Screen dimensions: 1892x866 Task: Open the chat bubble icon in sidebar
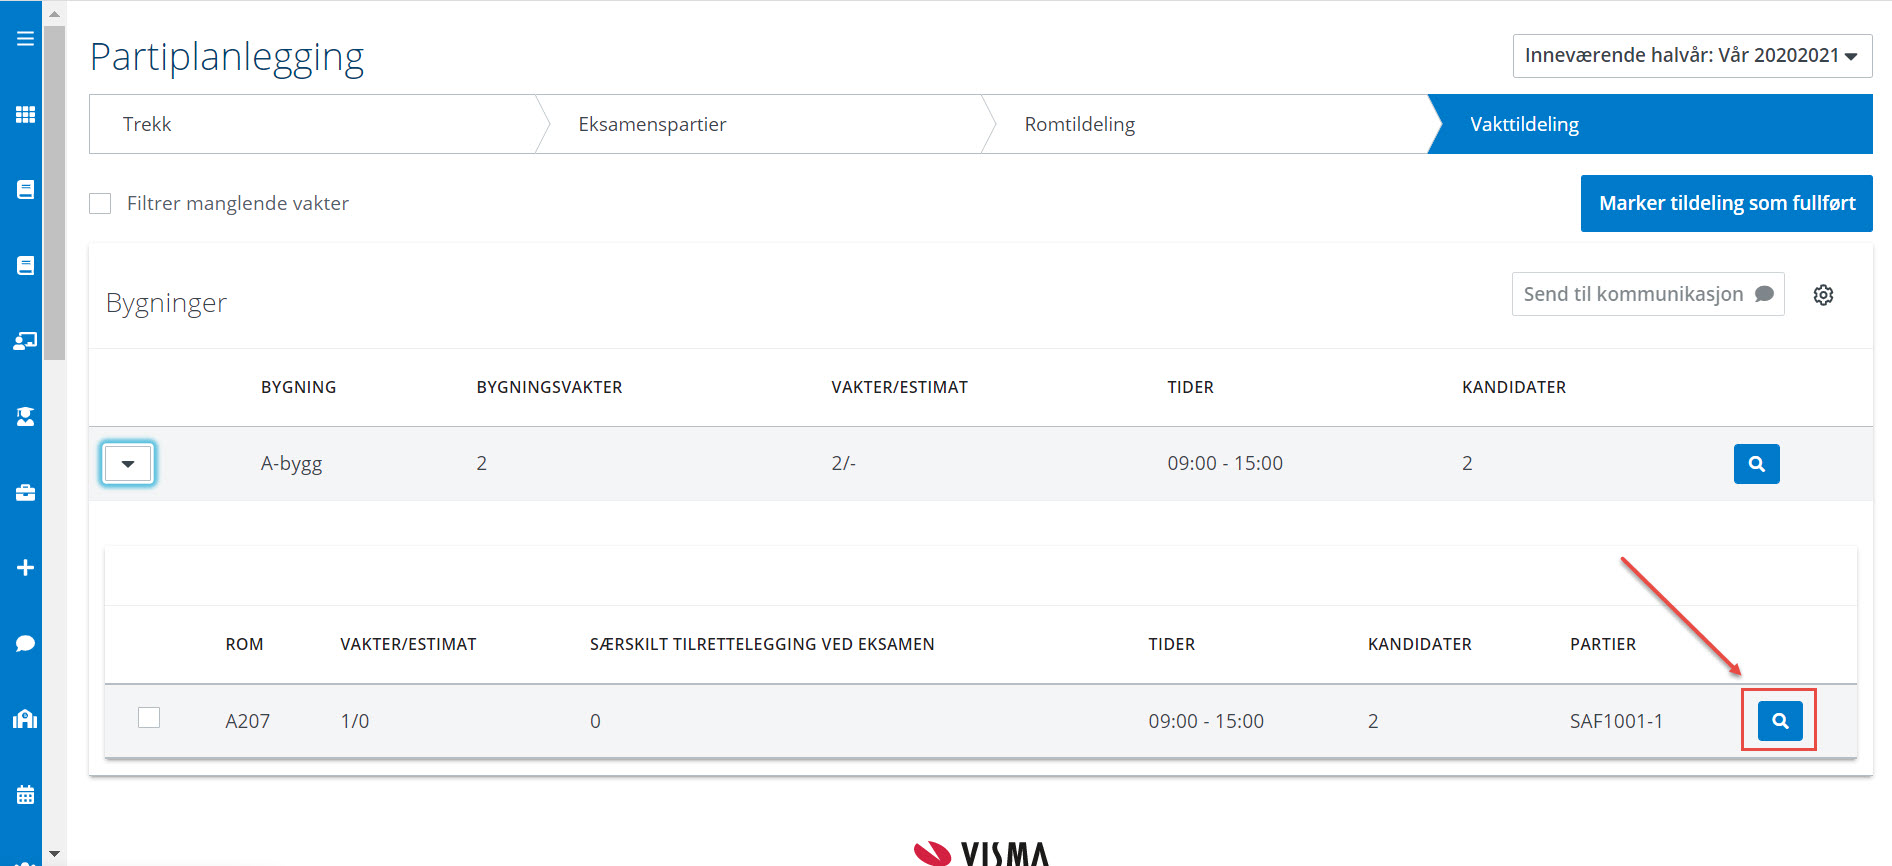tap(25, 643)
